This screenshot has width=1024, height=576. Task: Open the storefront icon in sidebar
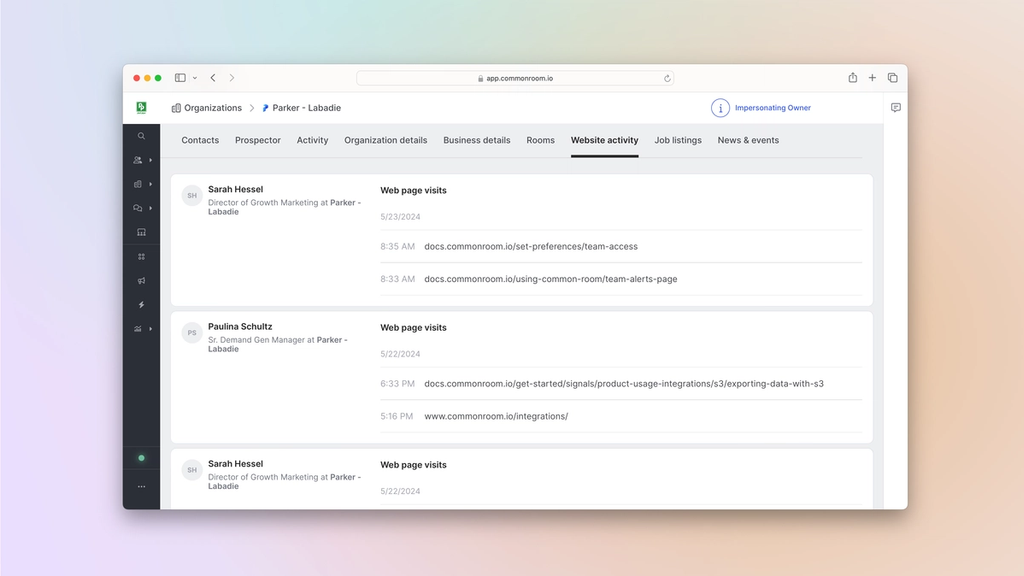[x=141, y=232]
